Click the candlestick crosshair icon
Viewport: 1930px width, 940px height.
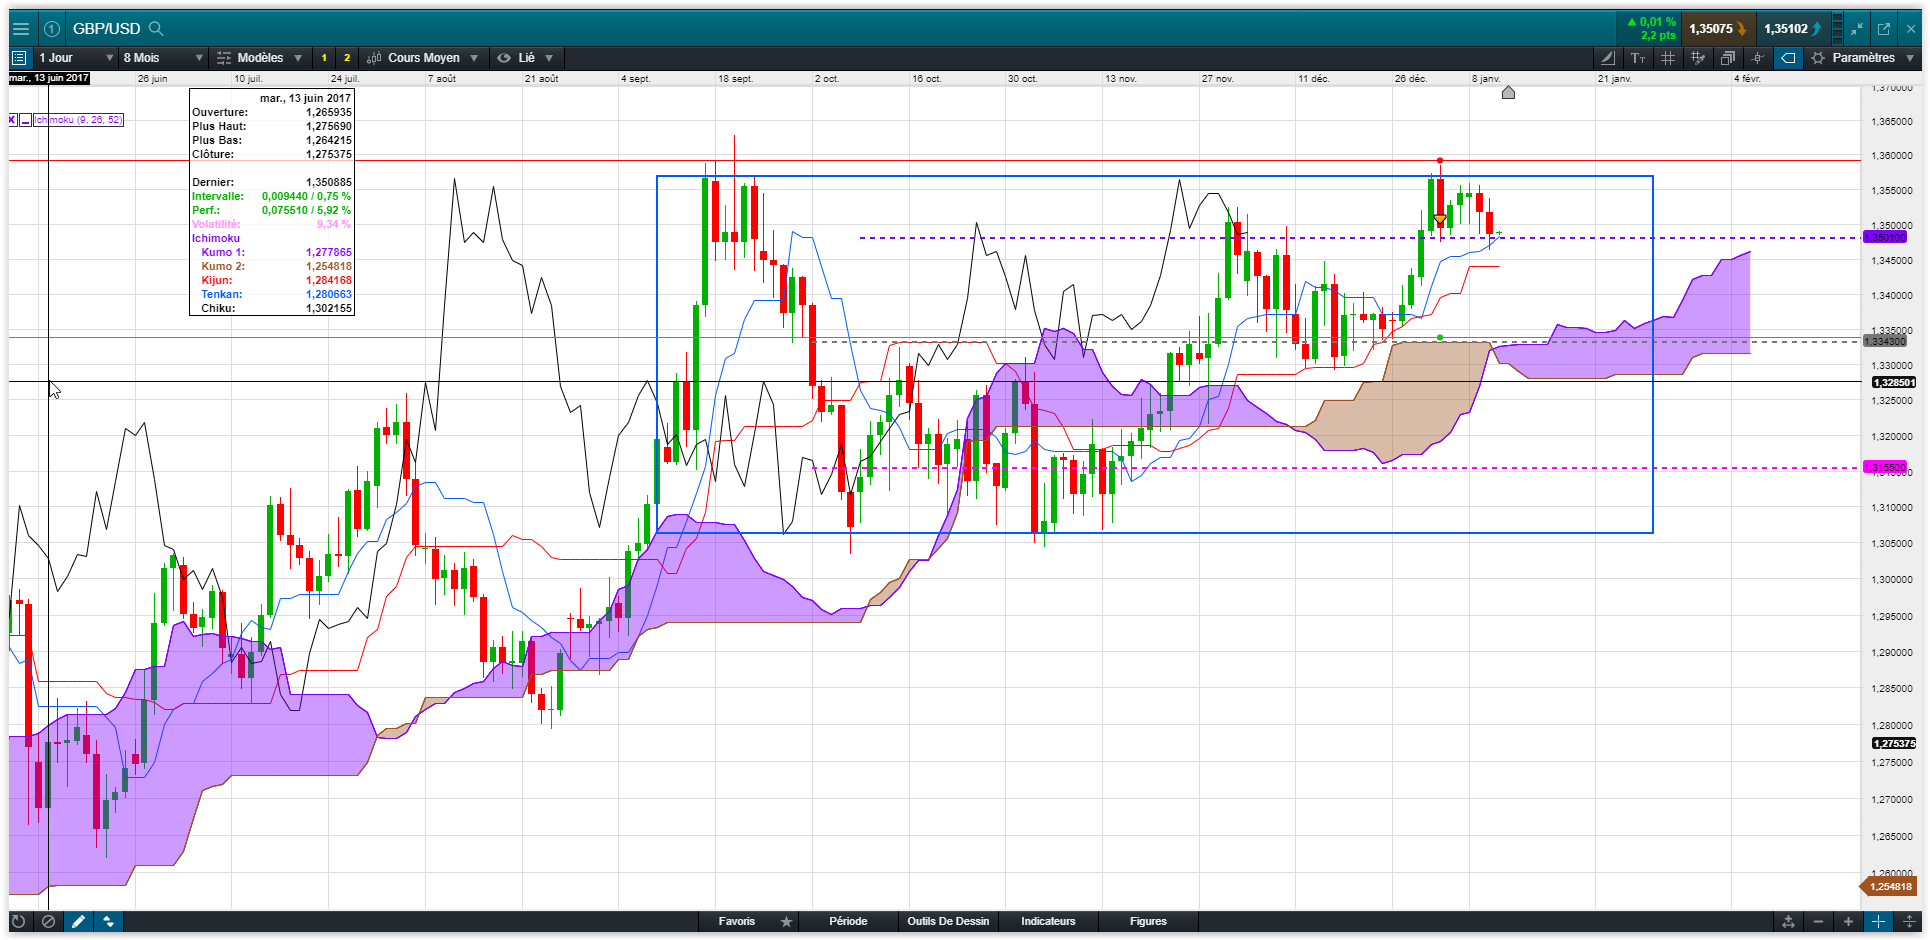point(1758,58)
